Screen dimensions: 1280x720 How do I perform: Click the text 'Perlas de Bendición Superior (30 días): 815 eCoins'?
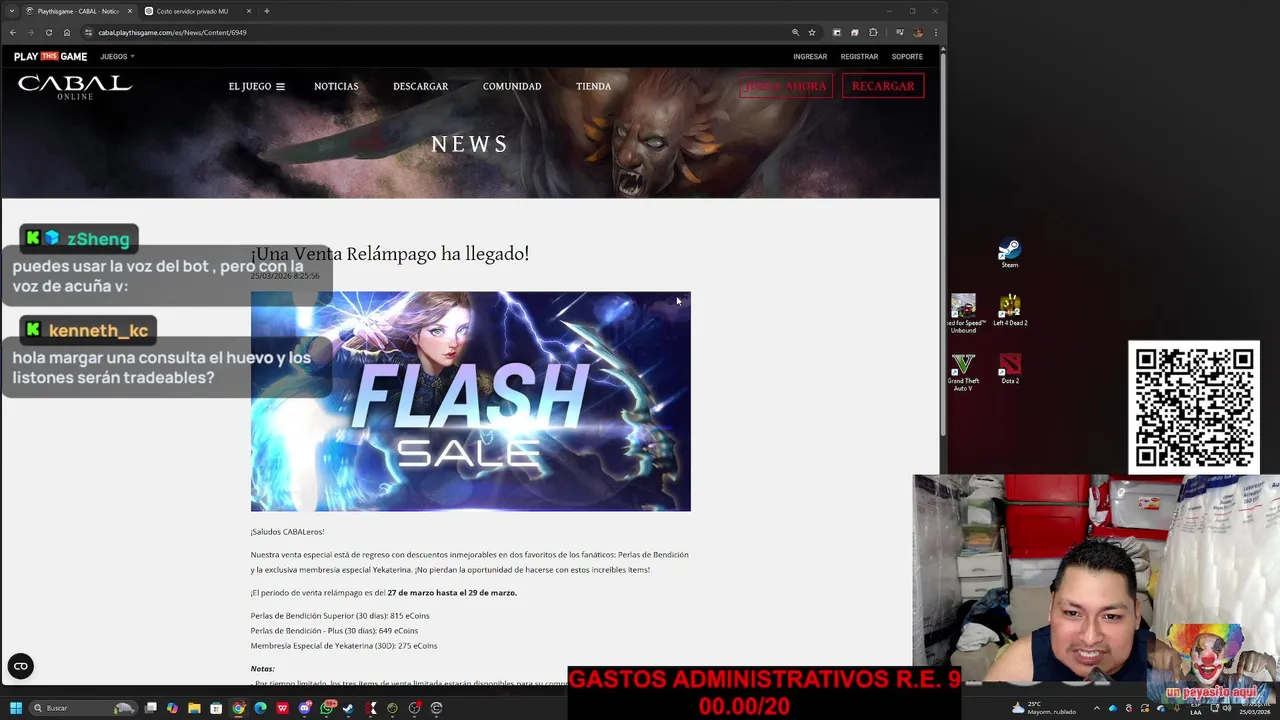coord(340,616)
